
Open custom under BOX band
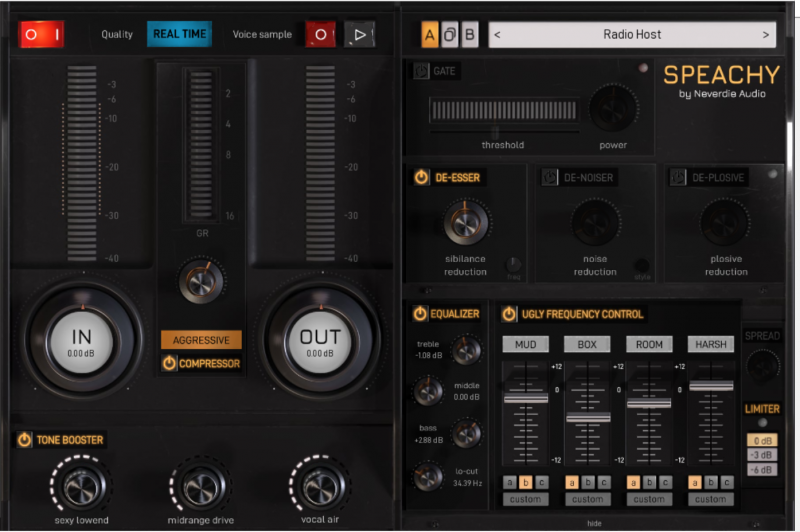(587, 499)
